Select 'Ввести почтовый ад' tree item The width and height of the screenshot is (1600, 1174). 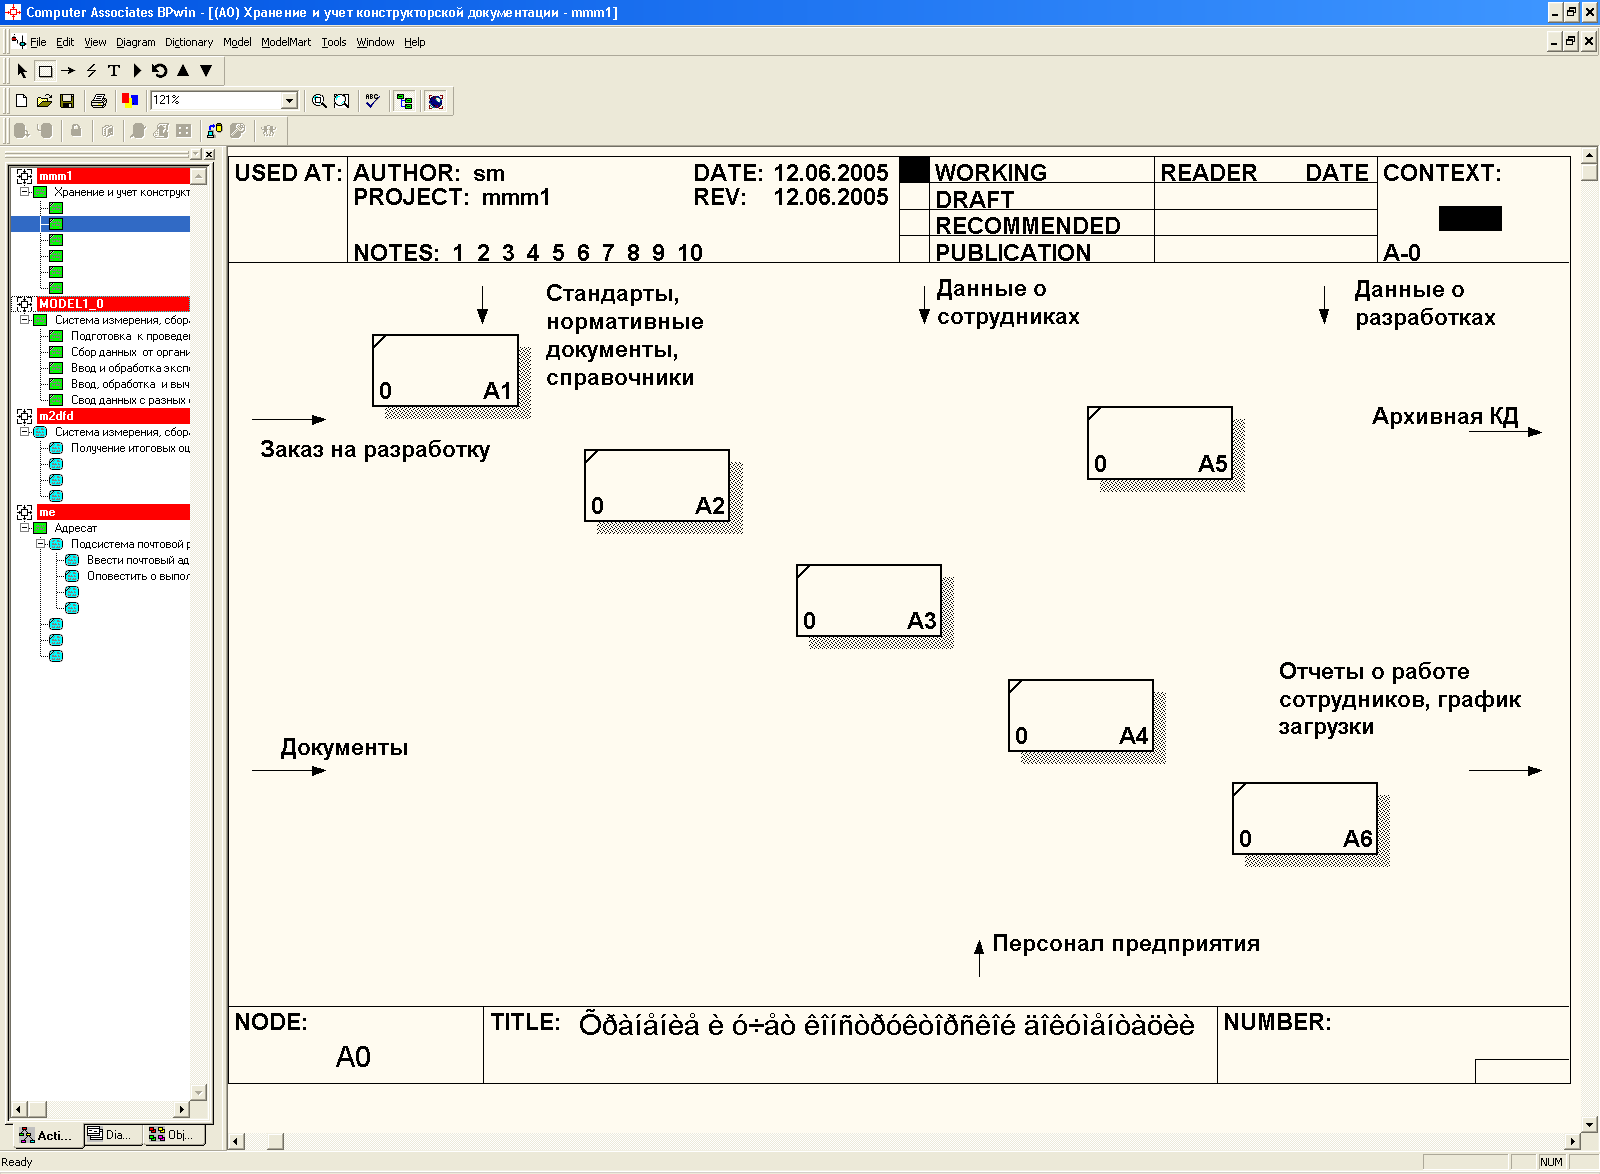pos(138,560)
